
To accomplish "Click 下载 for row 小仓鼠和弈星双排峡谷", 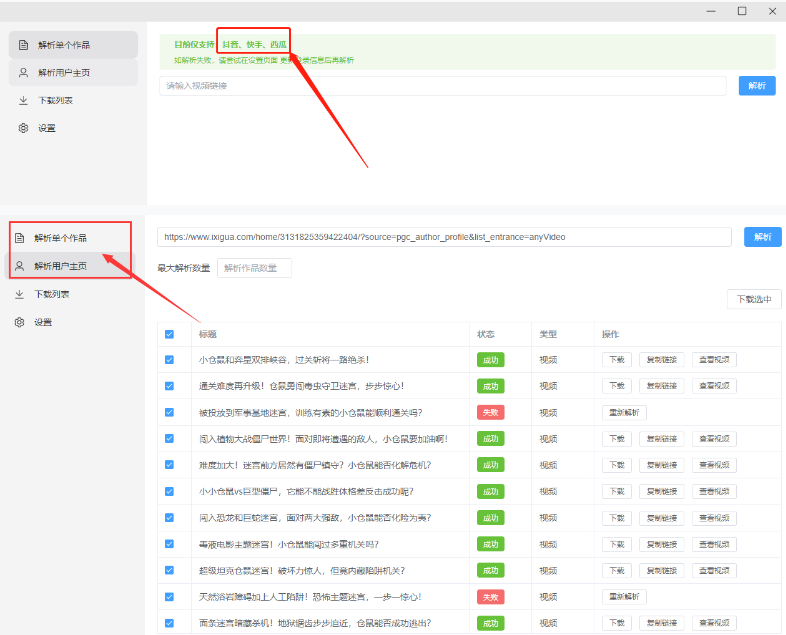I will click(x=617, y=360).
